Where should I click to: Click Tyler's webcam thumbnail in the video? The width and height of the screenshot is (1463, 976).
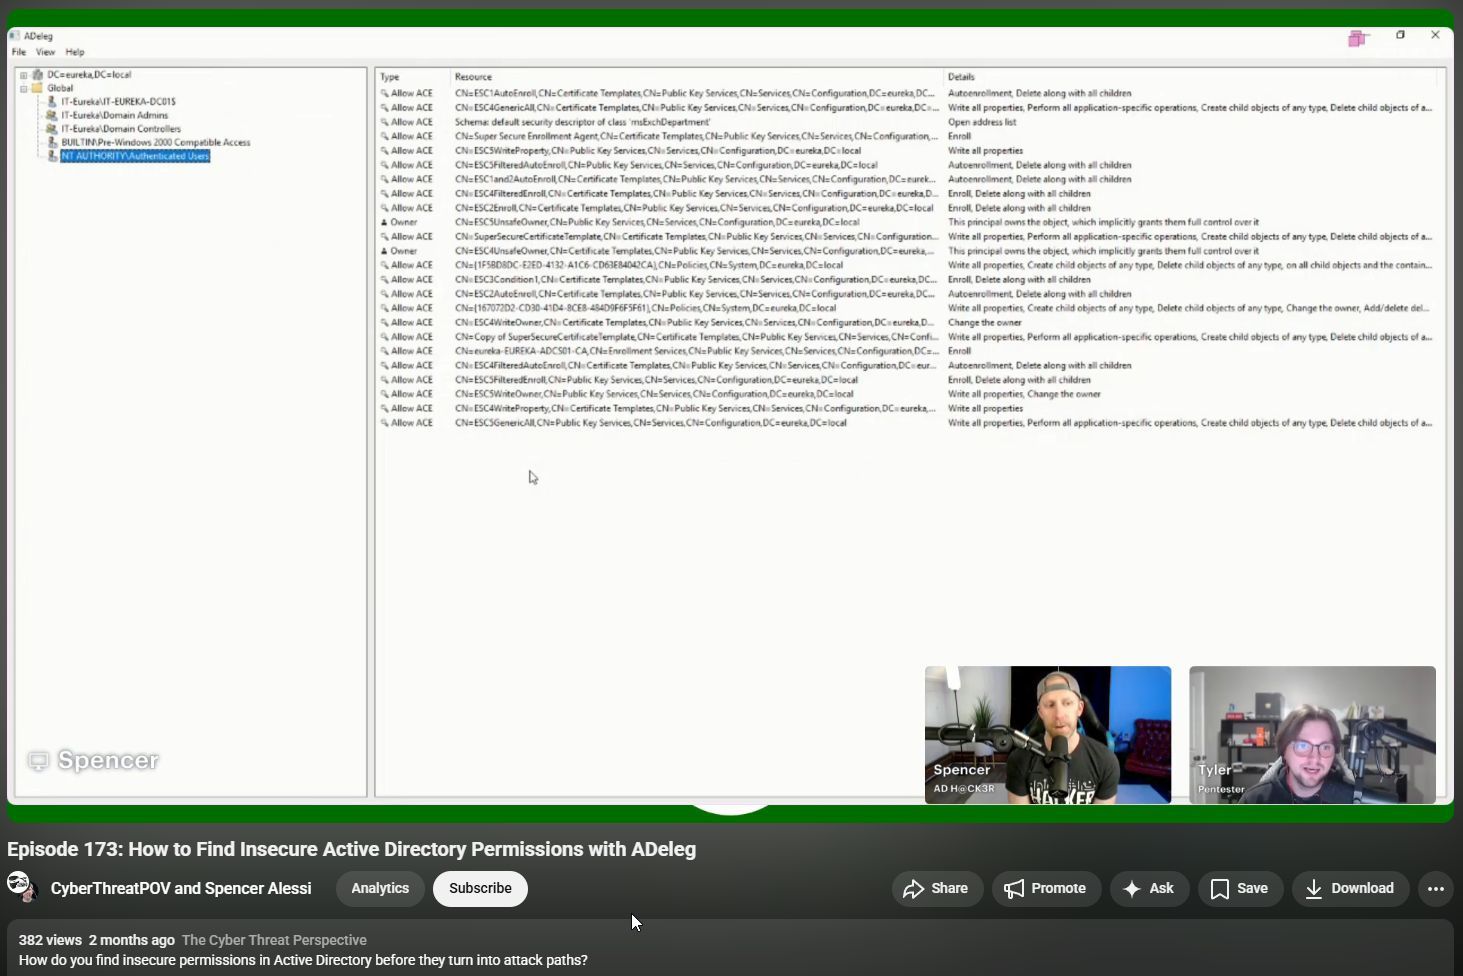tap(1312, 735)
